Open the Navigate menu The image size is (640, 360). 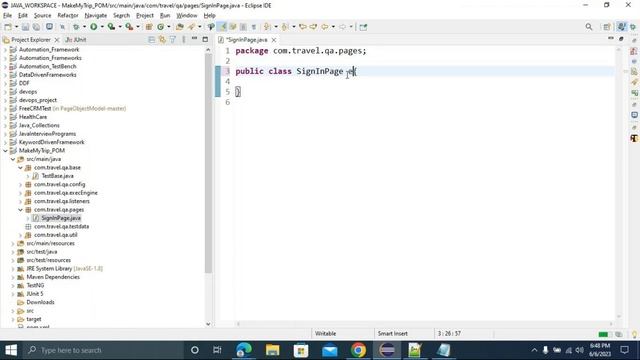[96, 16]
